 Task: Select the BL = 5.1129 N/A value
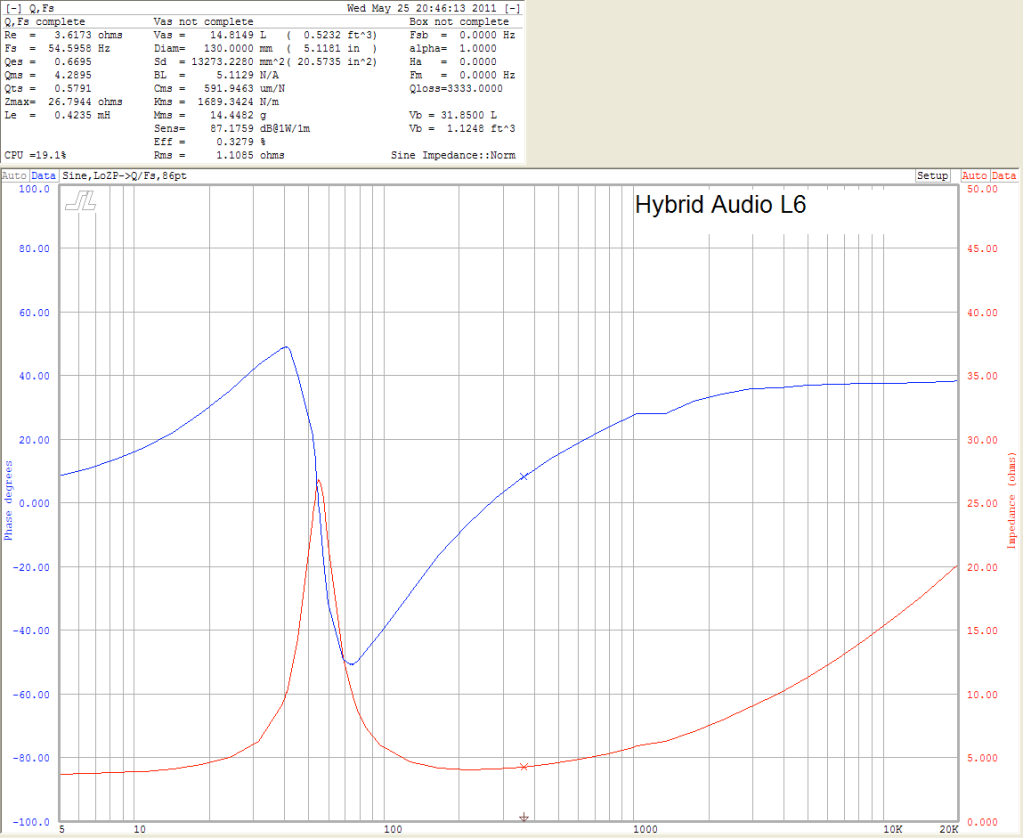[217, 75]
